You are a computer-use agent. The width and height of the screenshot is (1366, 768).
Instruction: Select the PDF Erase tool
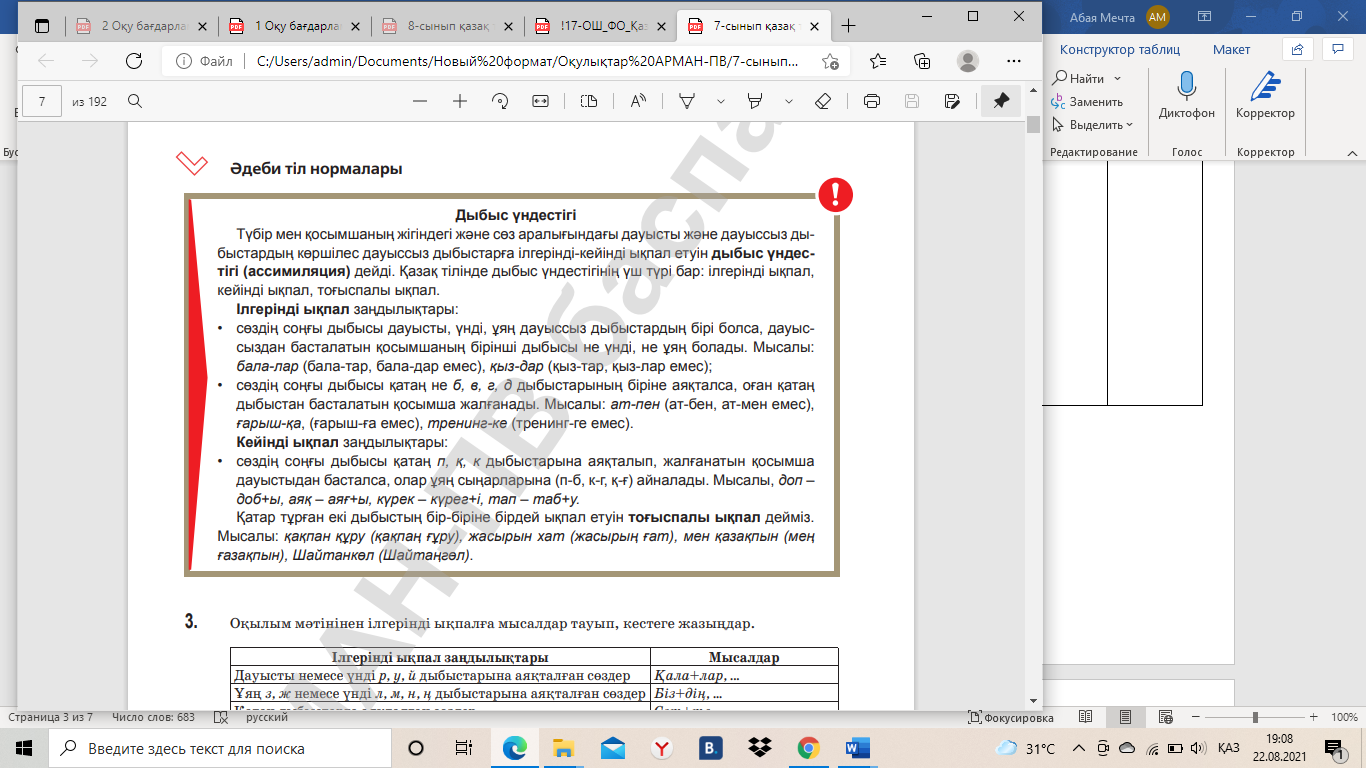pos(823,101)
